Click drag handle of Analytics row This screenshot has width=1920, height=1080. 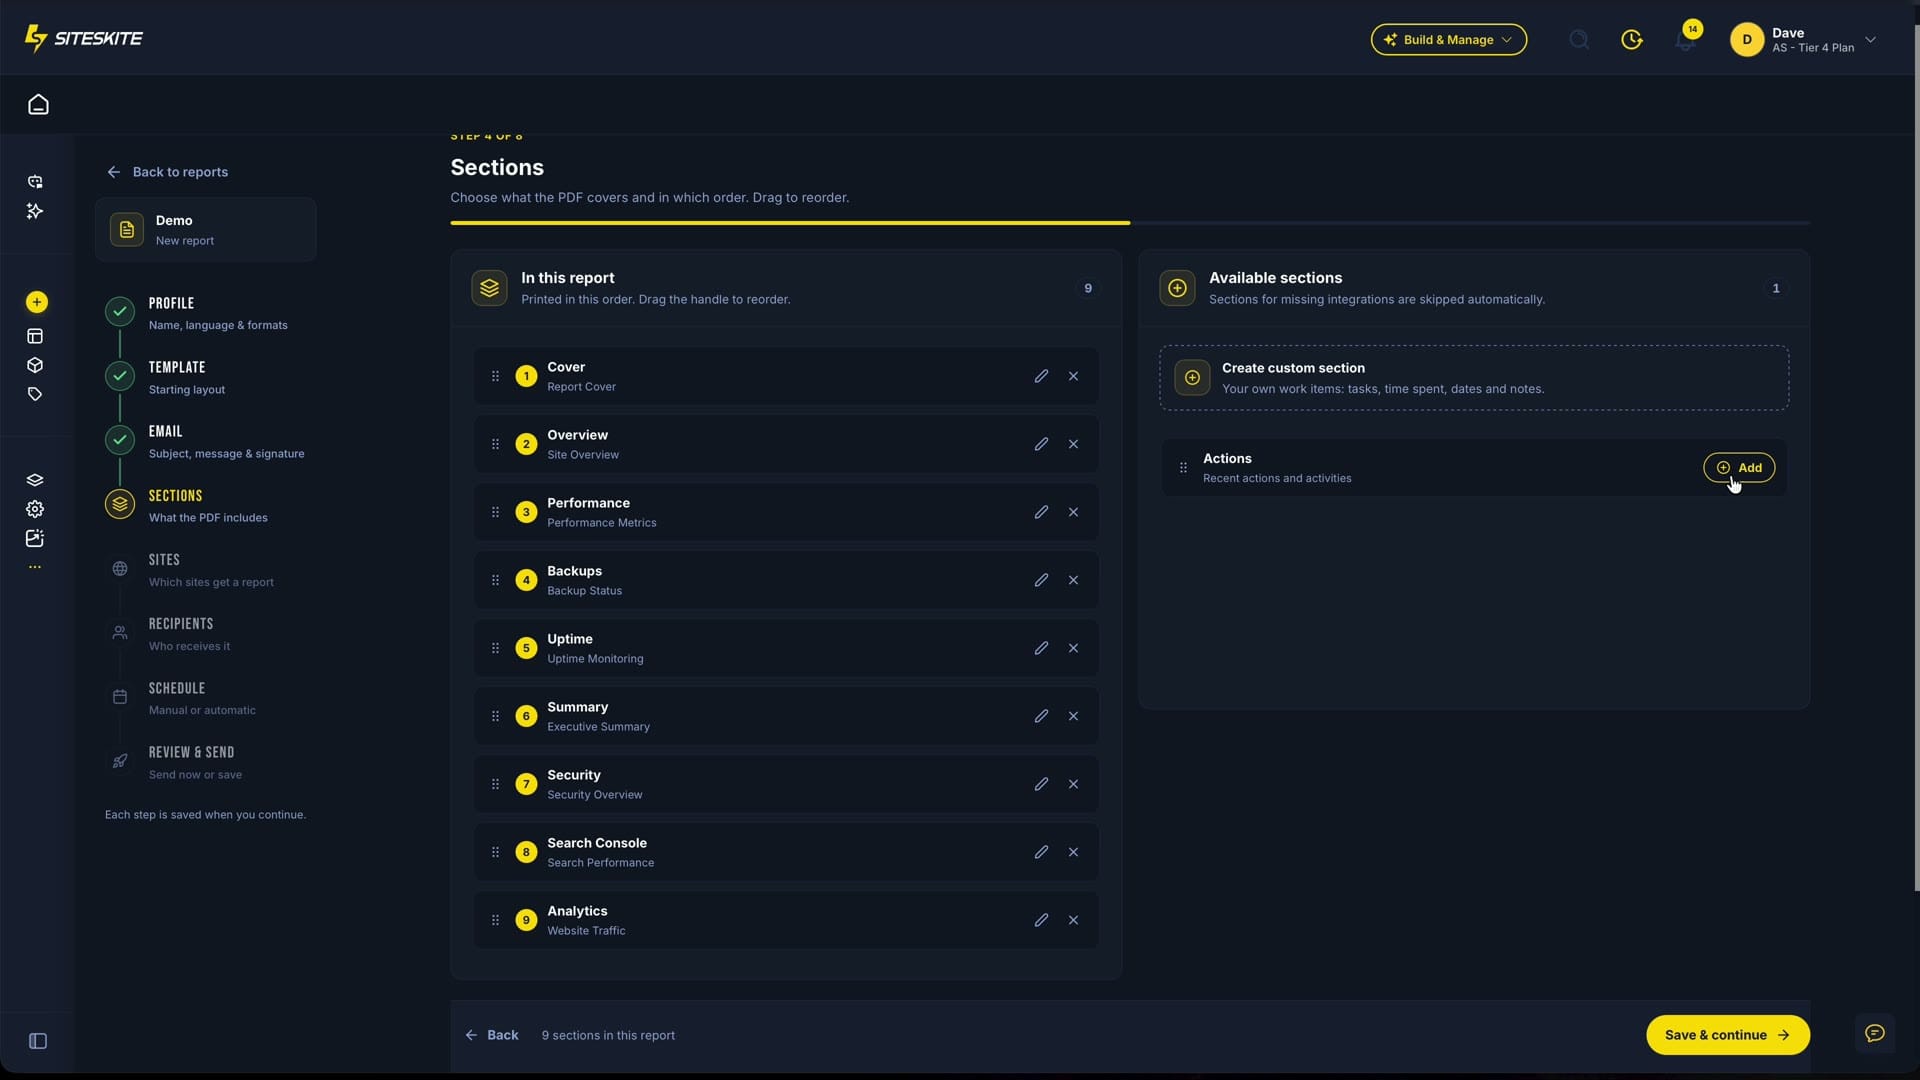pyautogui.click(x=495, y=920)
